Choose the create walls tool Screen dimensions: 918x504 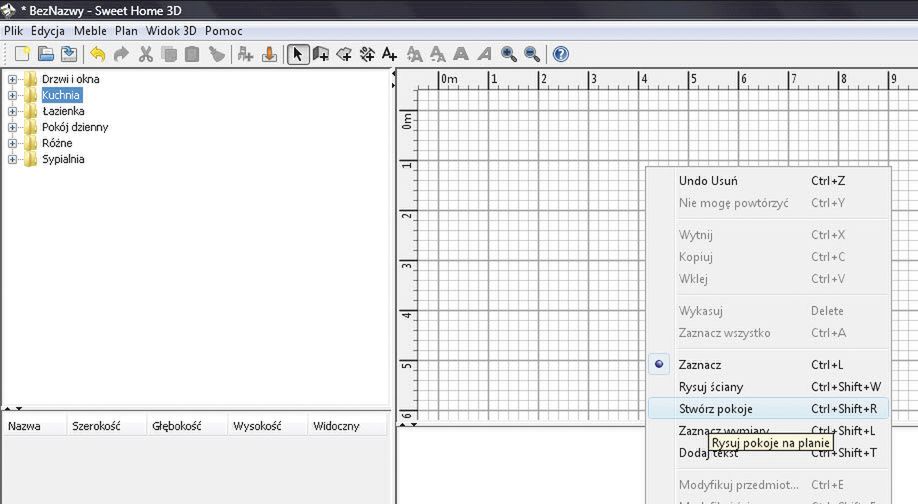point(321,54)
